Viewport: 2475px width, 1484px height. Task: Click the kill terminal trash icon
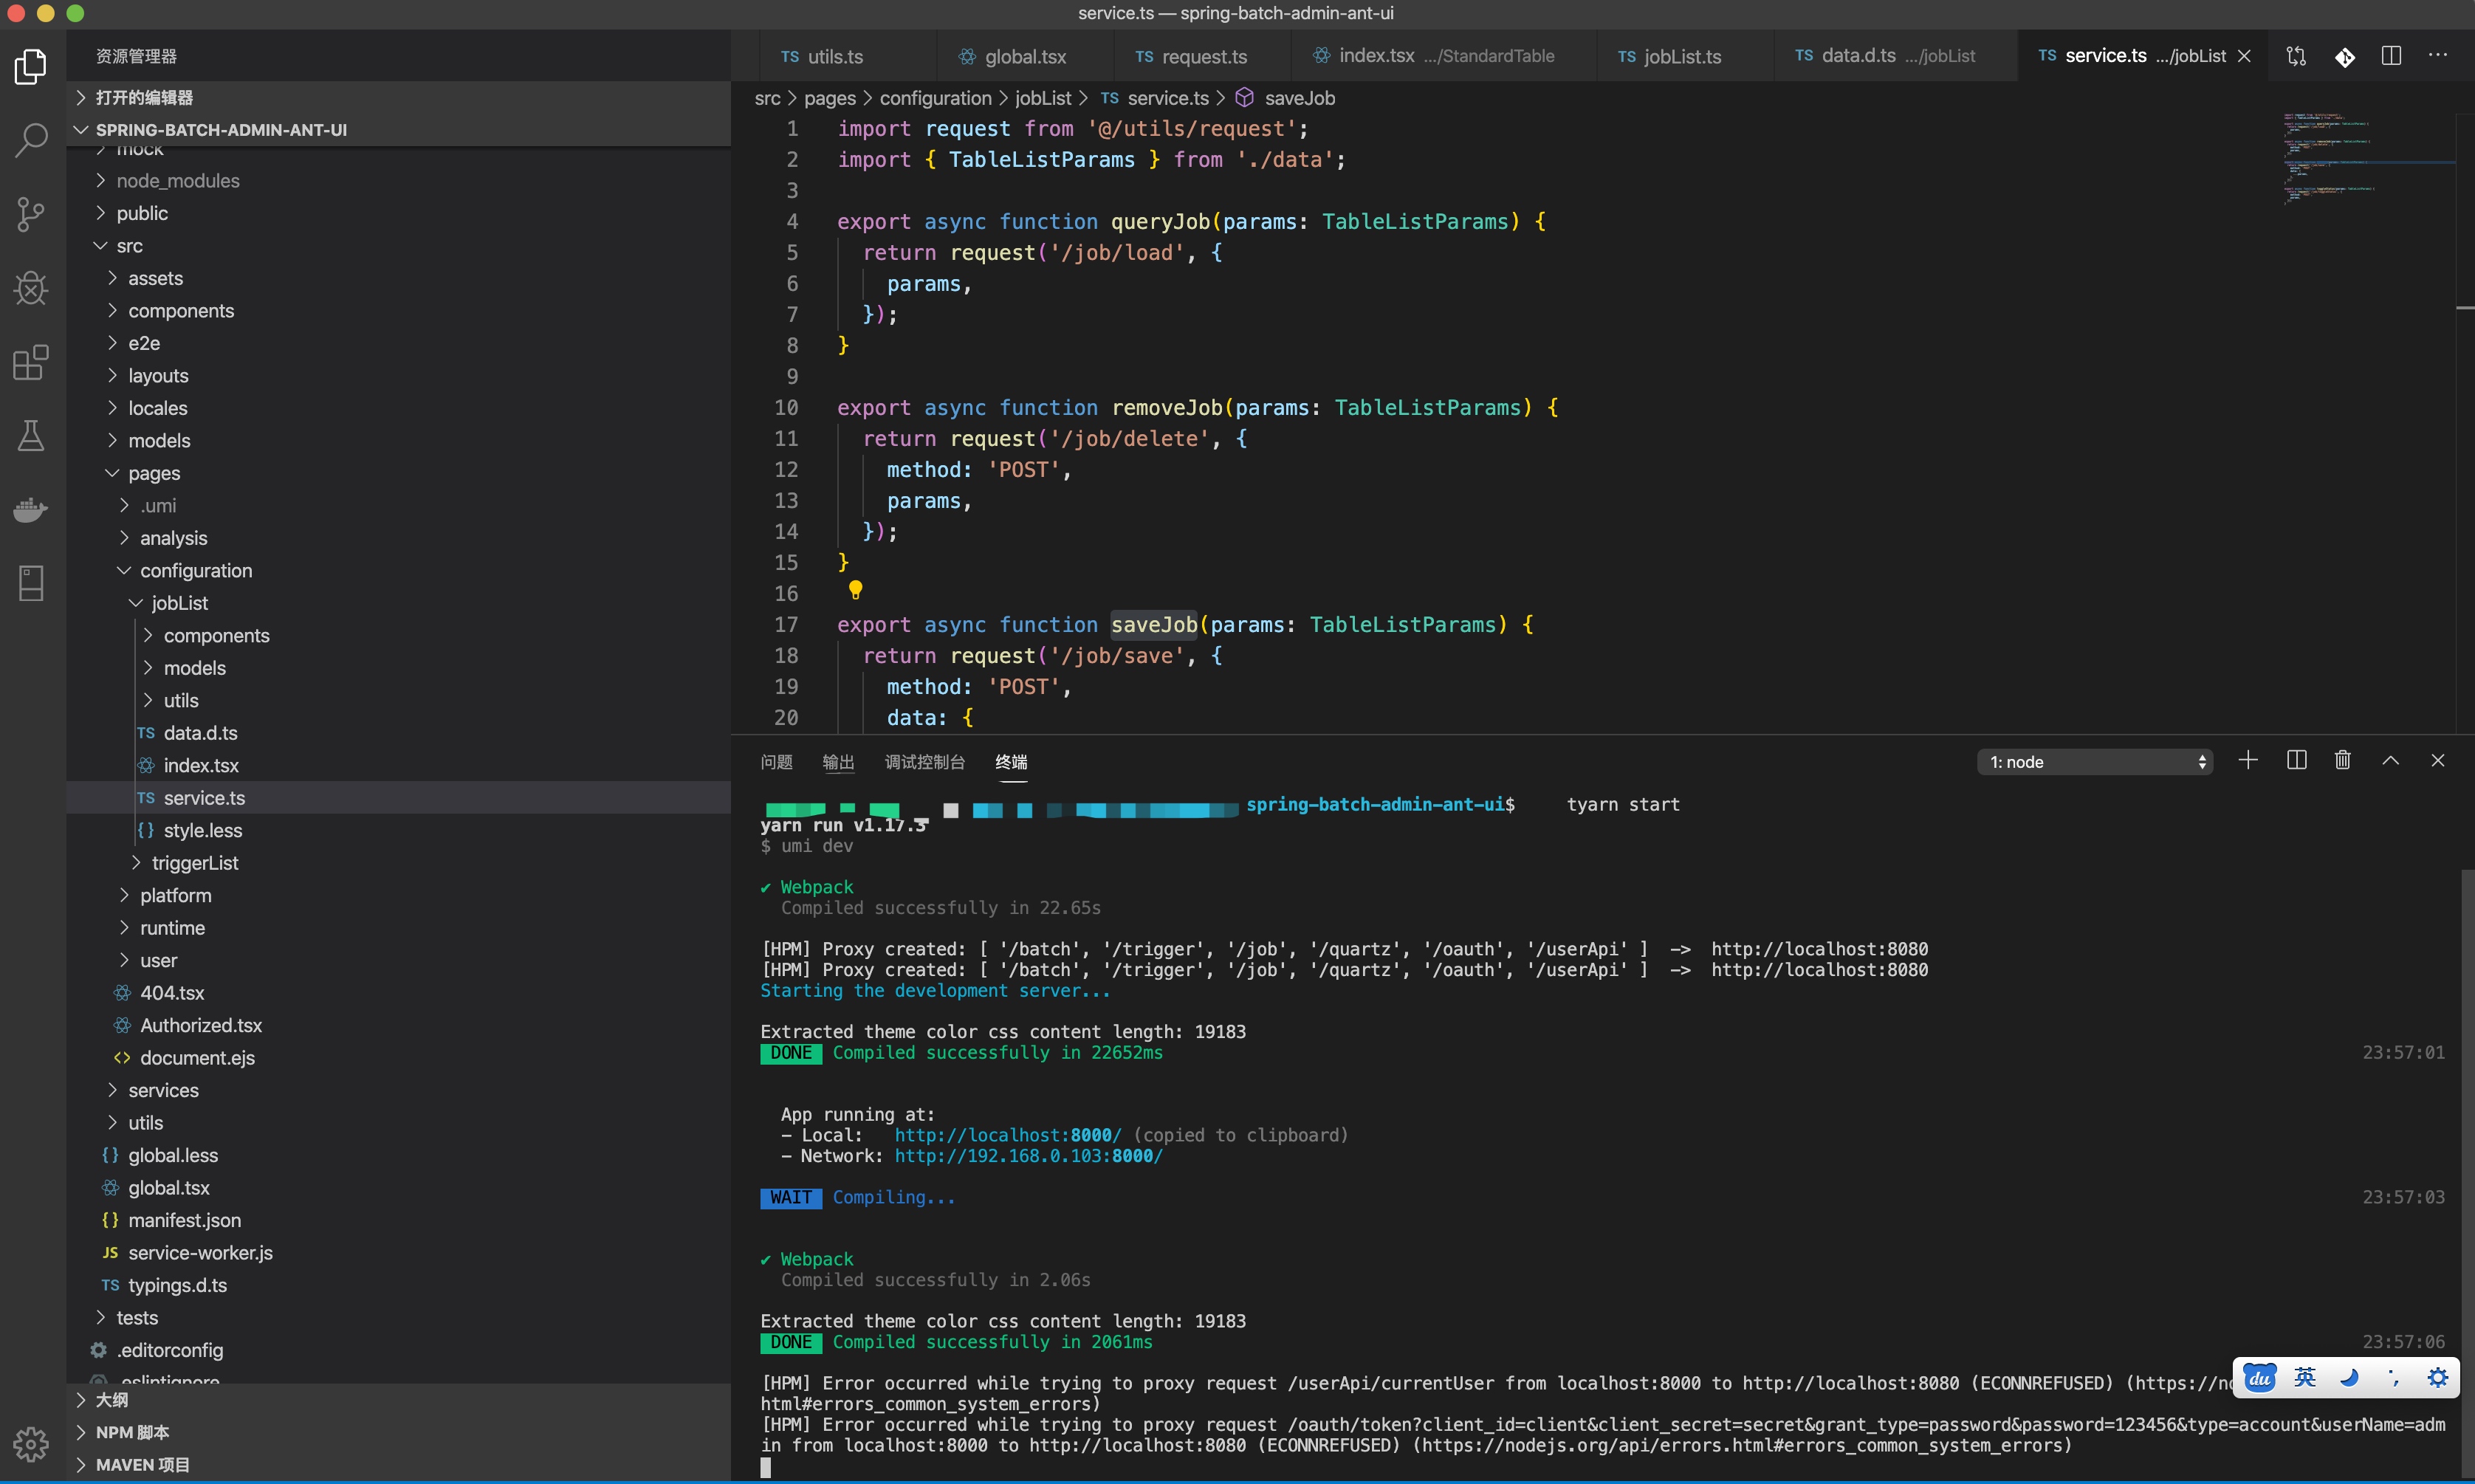(2342, 761)
